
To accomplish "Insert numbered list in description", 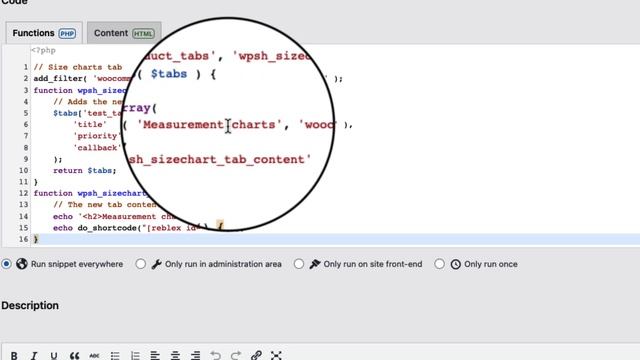I will point(135,356).
